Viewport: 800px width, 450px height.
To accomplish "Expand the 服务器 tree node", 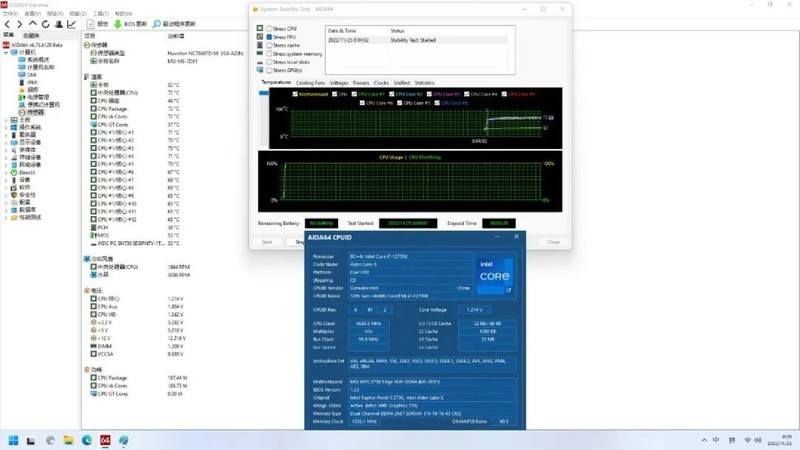I will point(6,135).
